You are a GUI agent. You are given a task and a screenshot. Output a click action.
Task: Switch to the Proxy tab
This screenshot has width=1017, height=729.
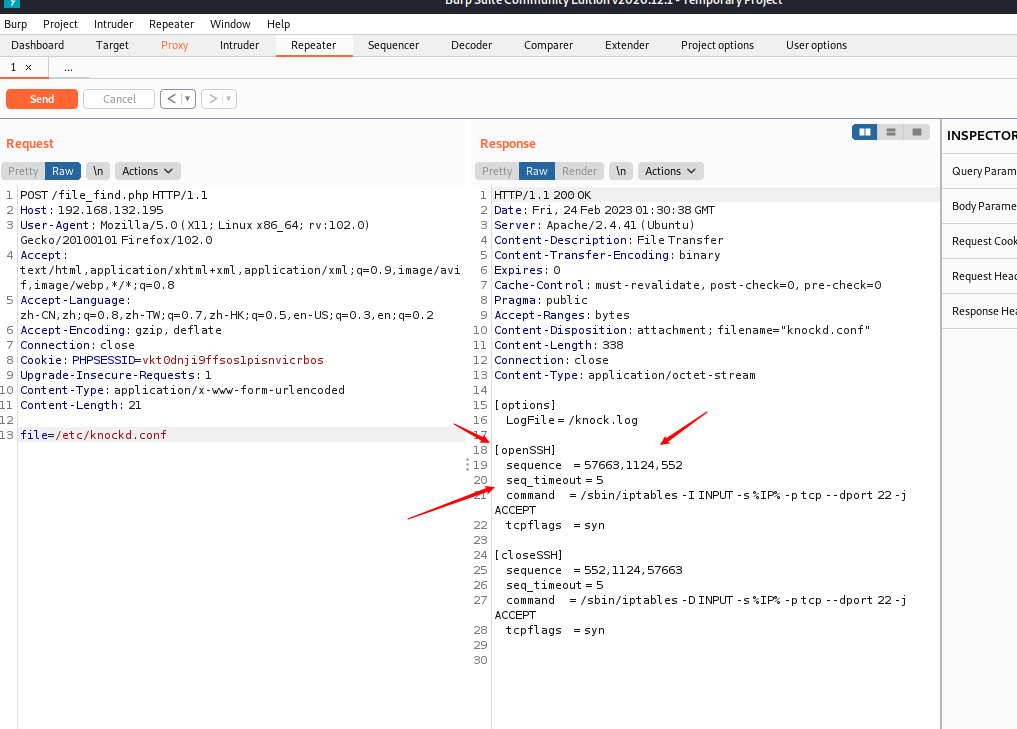pos(174,45)
